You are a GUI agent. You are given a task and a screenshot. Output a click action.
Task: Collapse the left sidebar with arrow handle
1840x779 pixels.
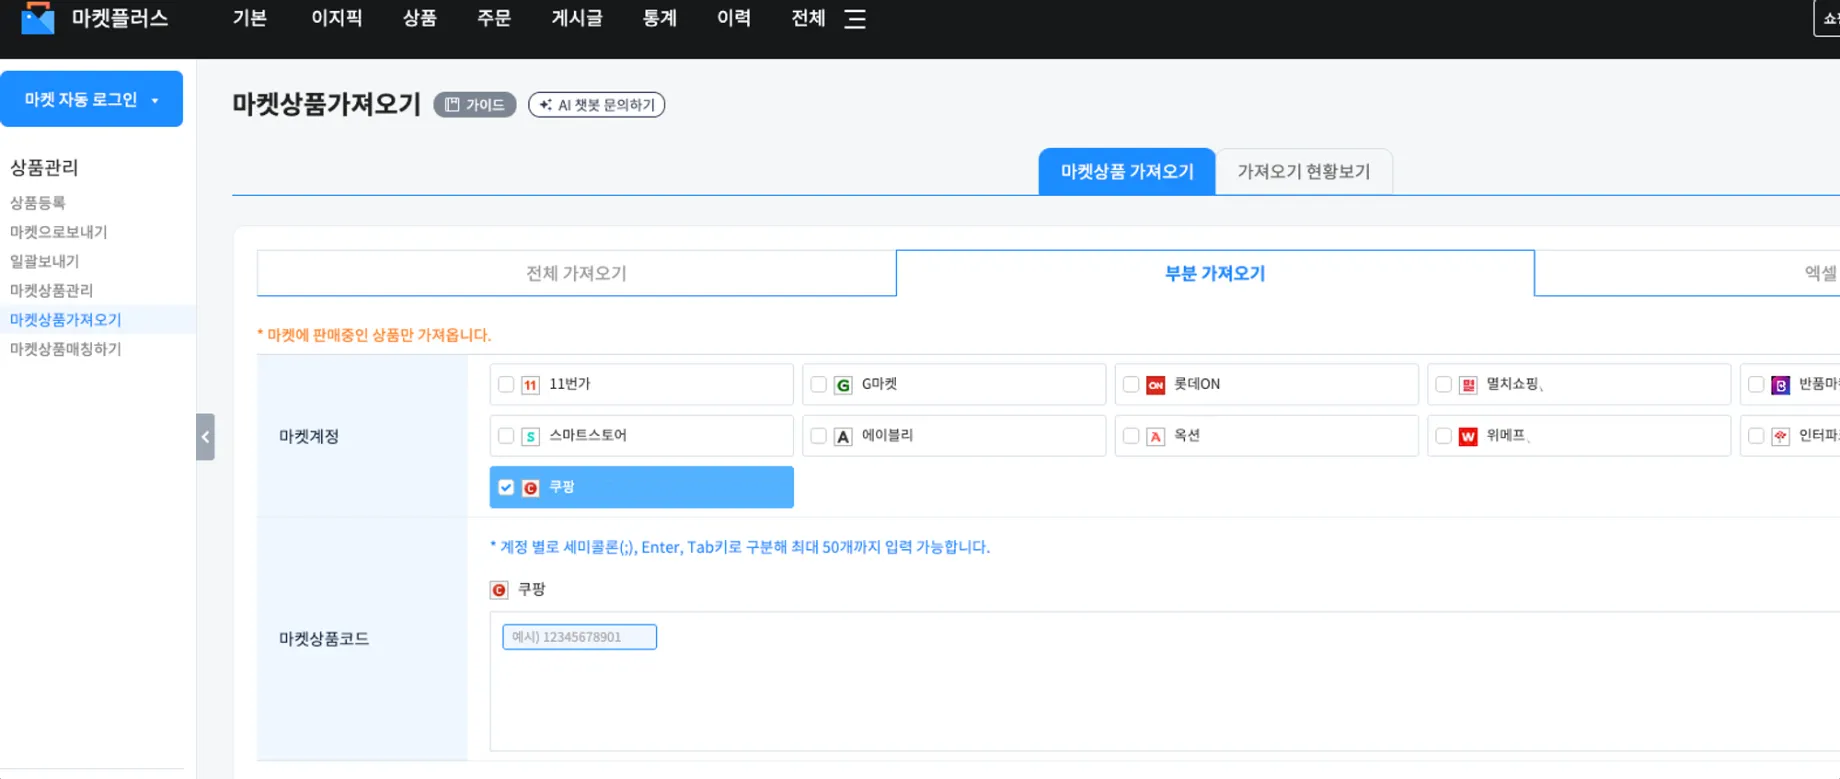(205, 437)
